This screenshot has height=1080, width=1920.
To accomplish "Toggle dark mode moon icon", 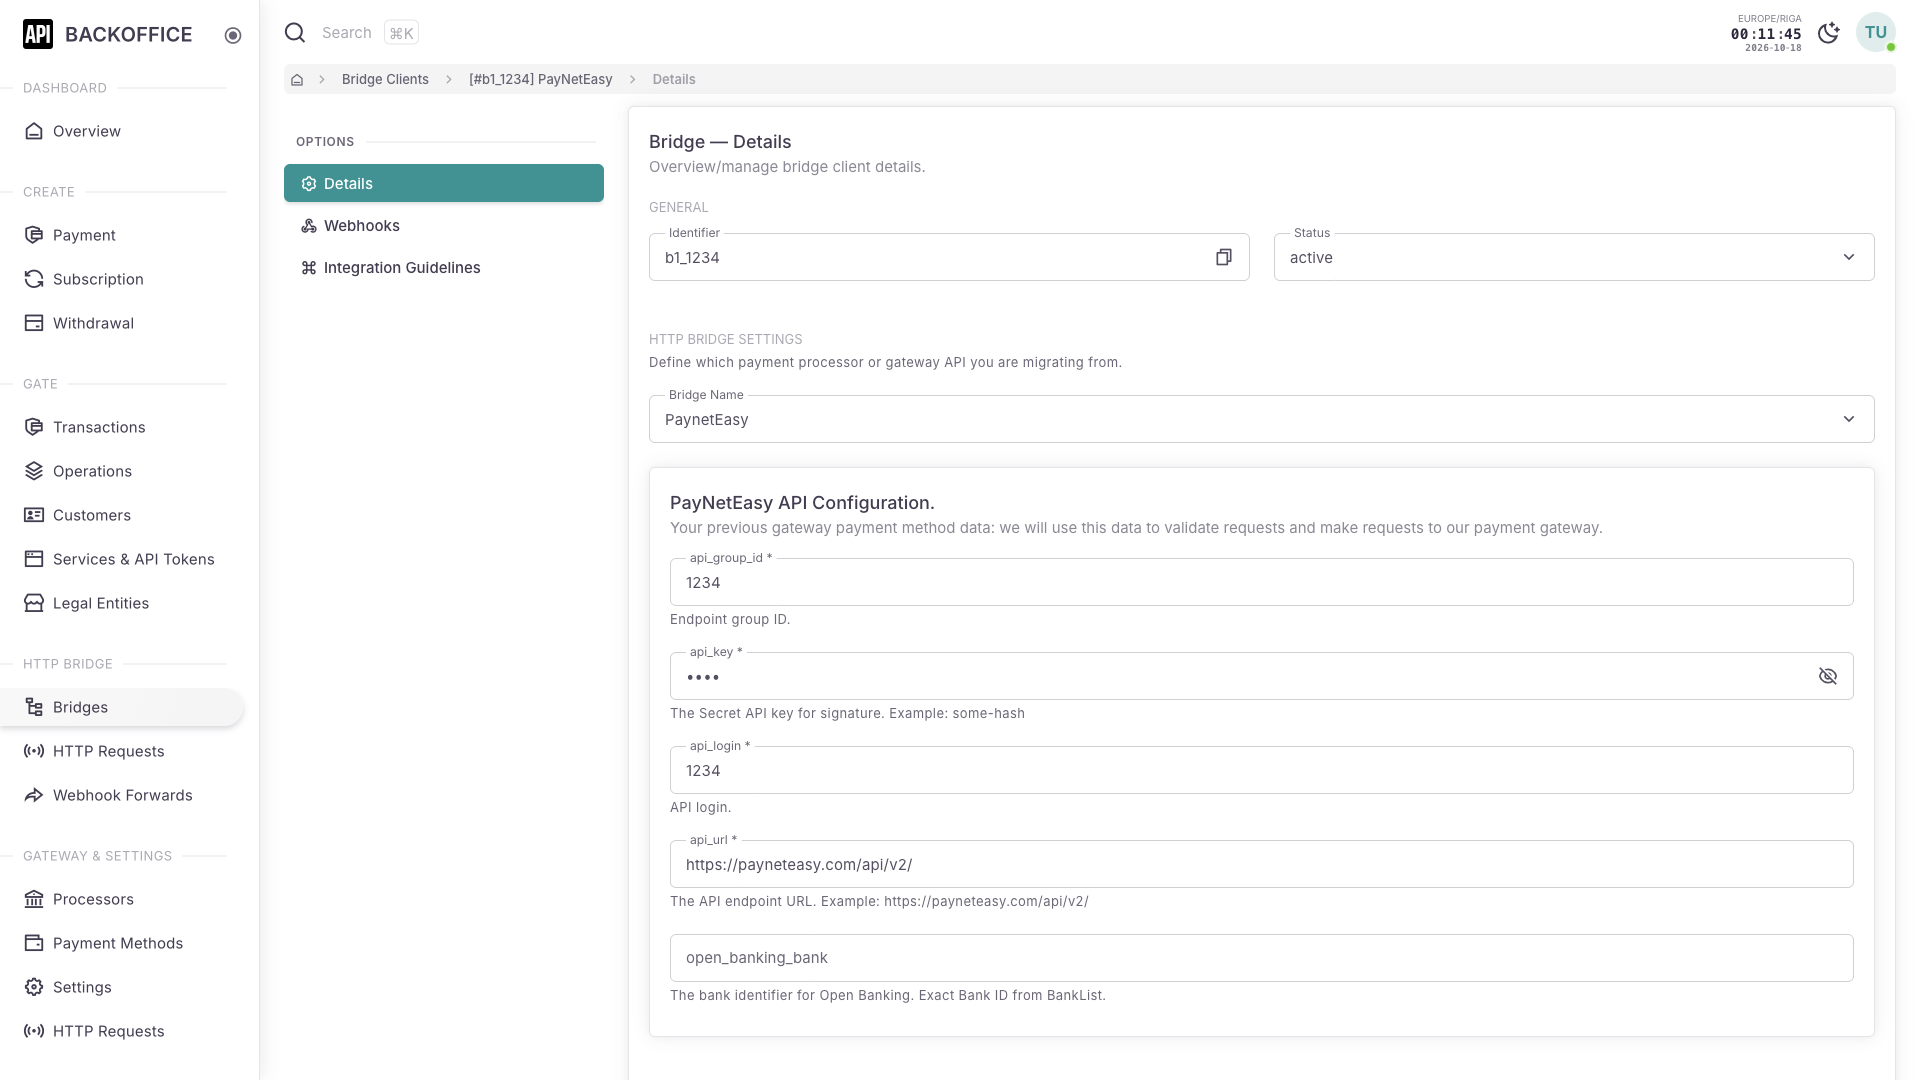I will coord(1829,33).
